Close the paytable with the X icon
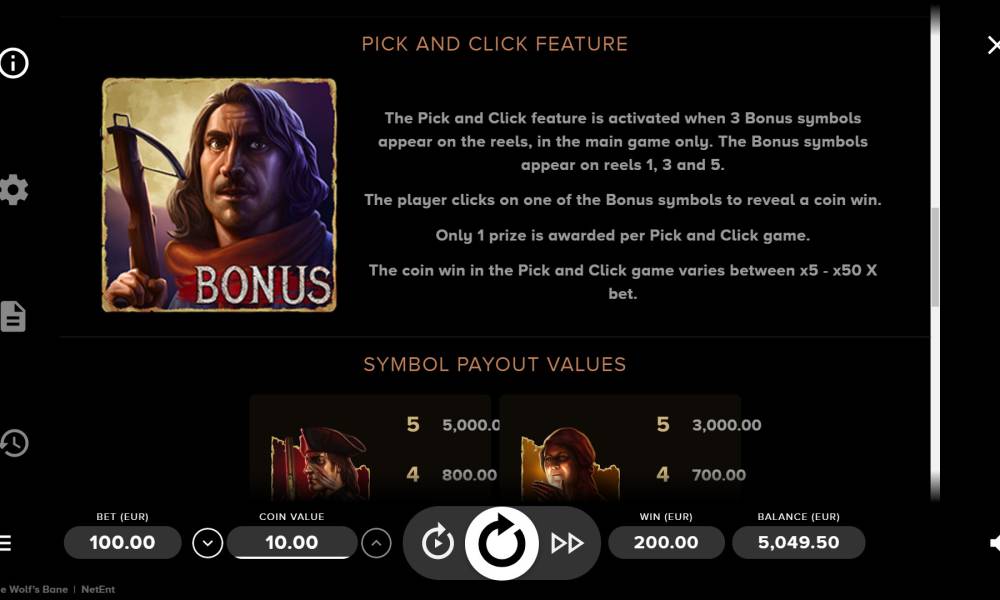 coord(993,45)
